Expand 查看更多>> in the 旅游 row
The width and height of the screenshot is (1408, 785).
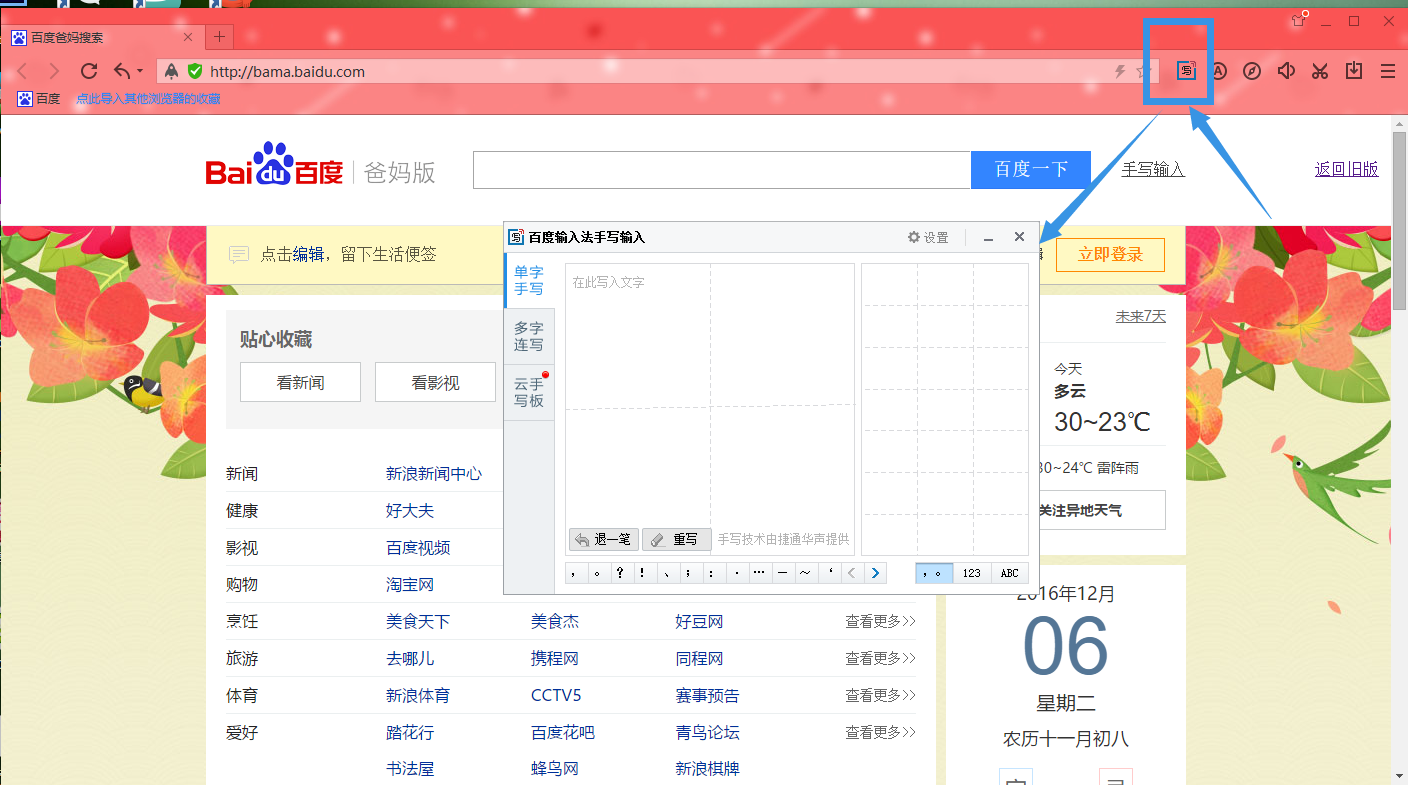[880, 659]
